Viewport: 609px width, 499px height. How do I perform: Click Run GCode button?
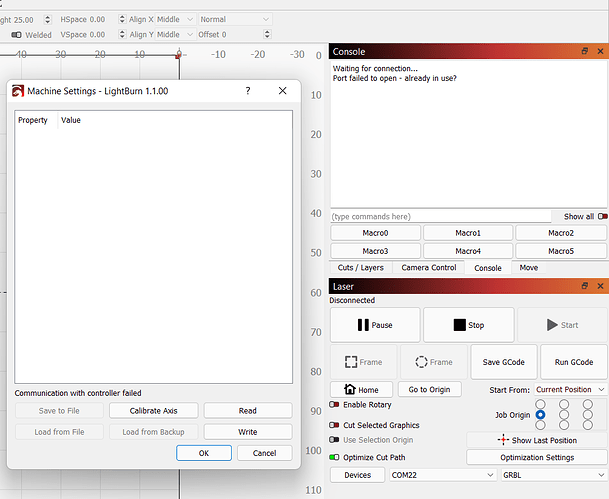pos(574,362)
